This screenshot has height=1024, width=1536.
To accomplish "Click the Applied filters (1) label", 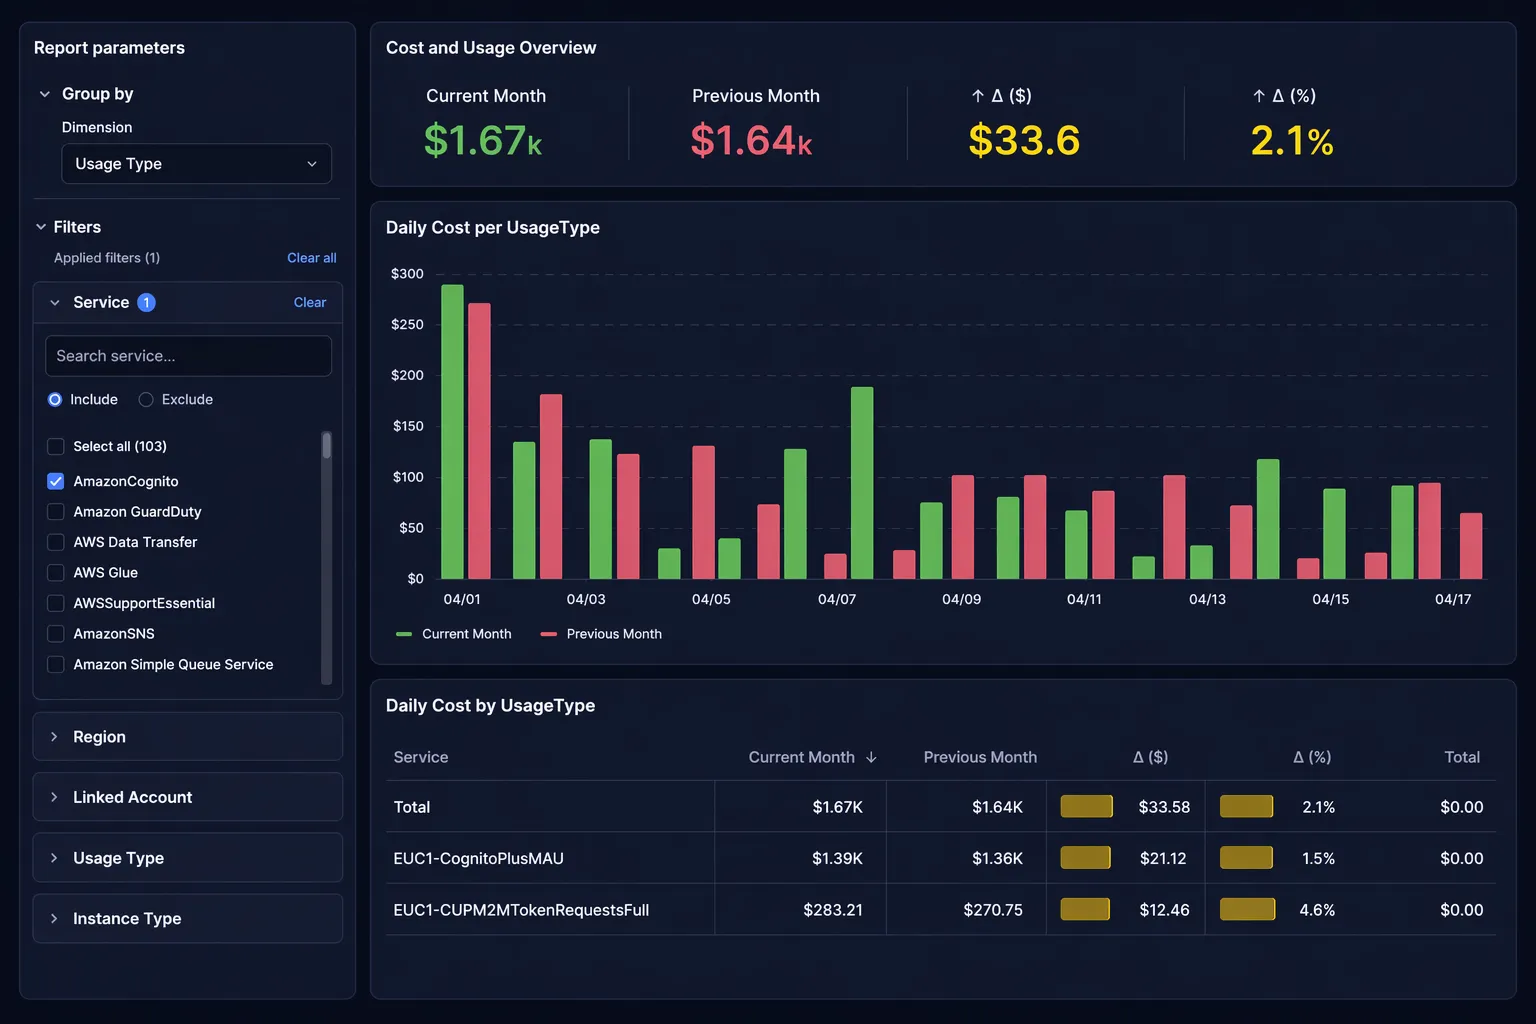I will [x=107, y=258].
